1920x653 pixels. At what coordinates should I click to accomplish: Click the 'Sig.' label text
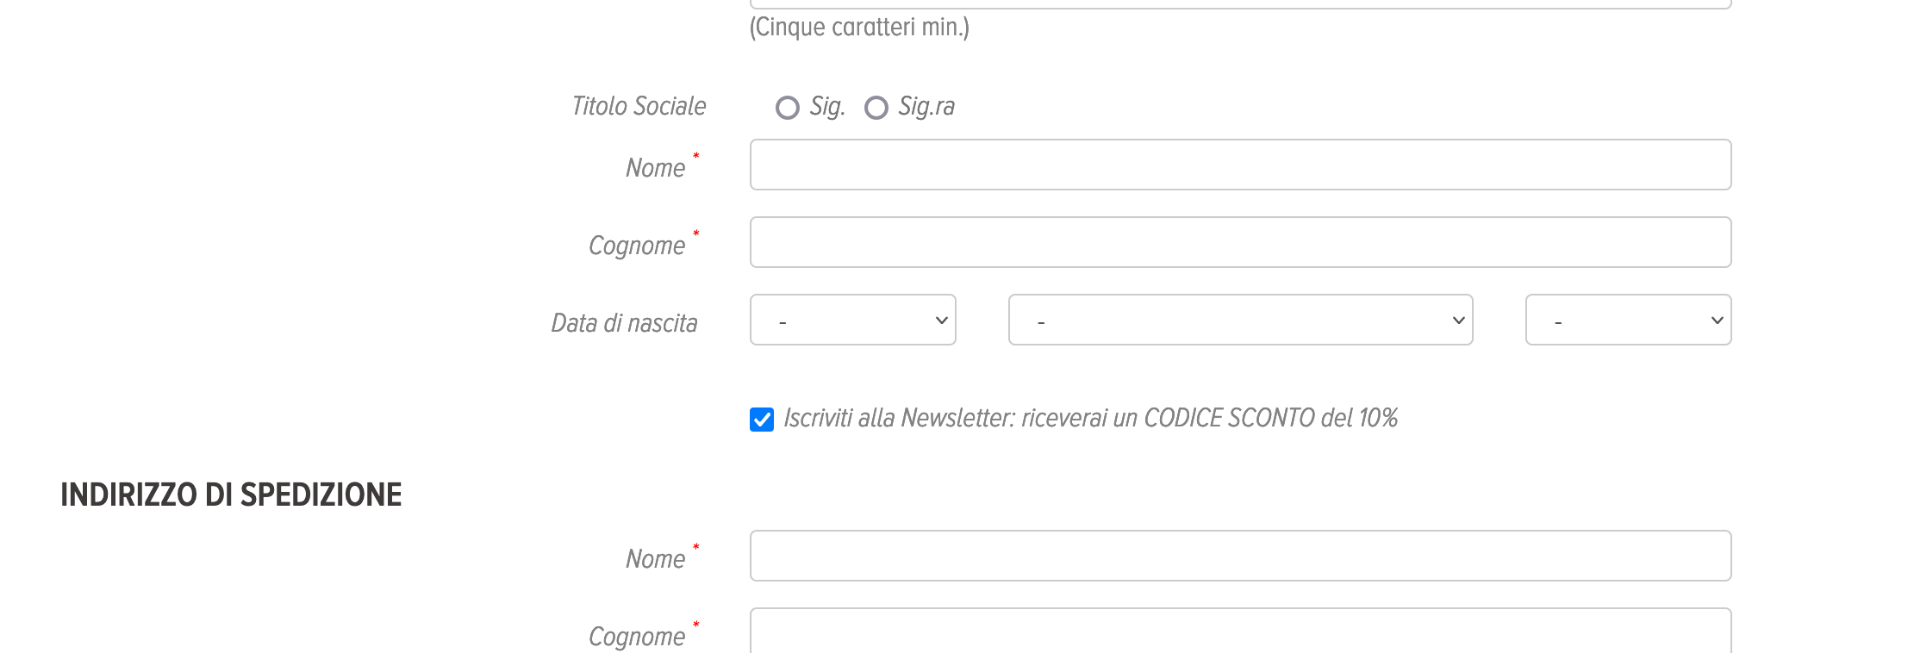pos(827,107)
